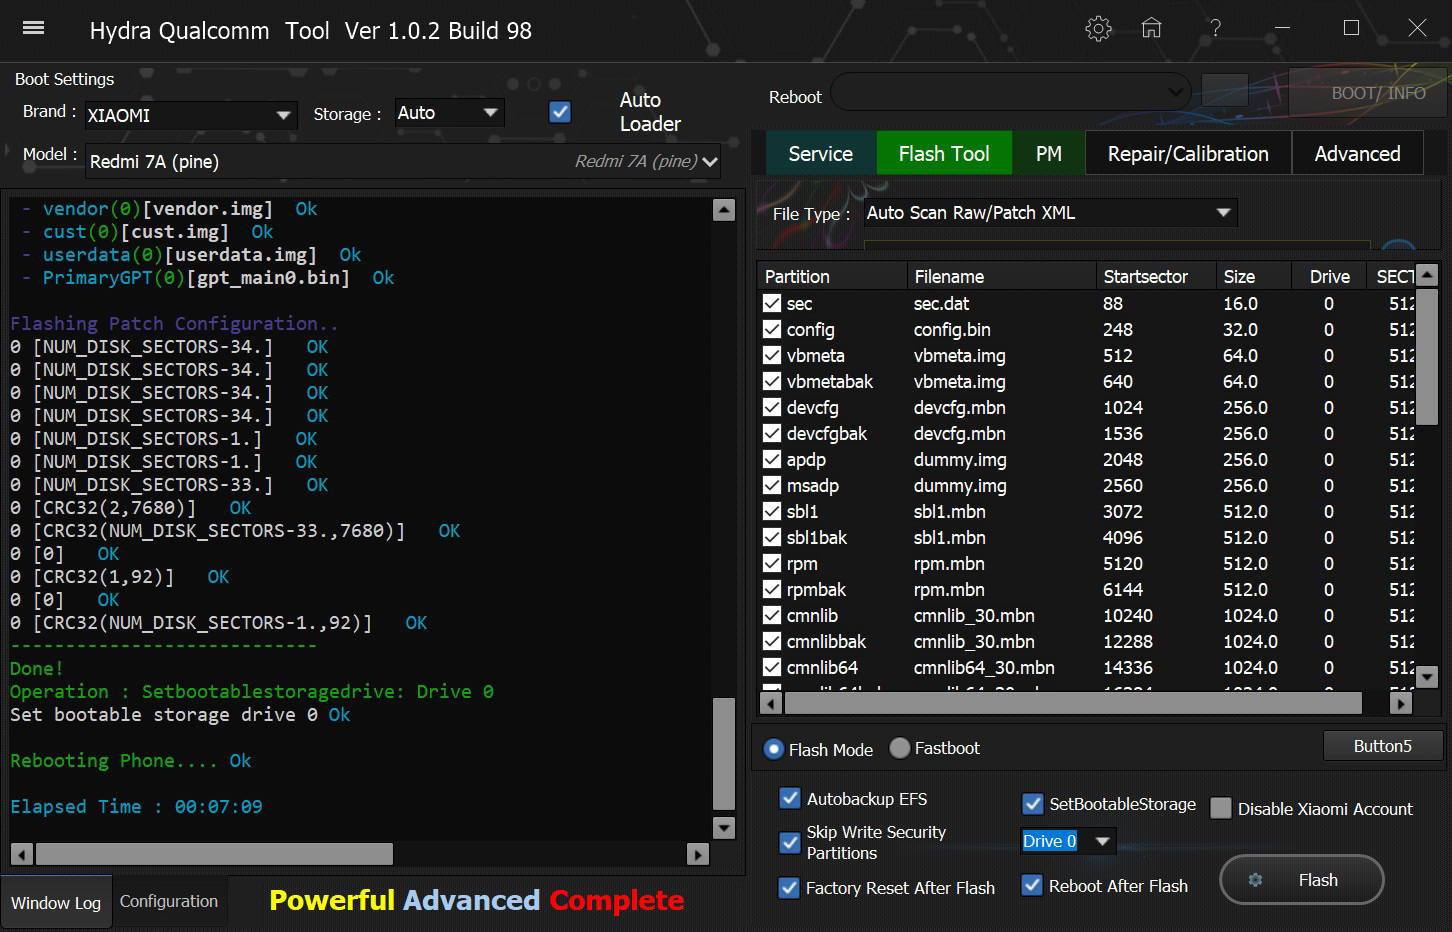Click Button5

coord(1383,746)
